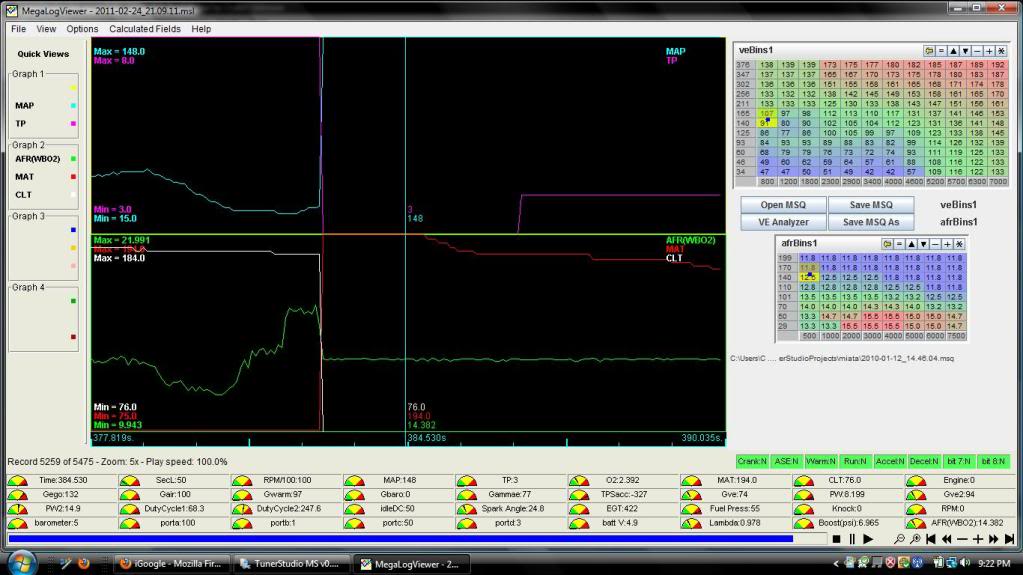Screen dimensions: 1023x575
Task: Click the asterisk multiply icon on veBins1 toolbar
Action: tap(1001, 51)
